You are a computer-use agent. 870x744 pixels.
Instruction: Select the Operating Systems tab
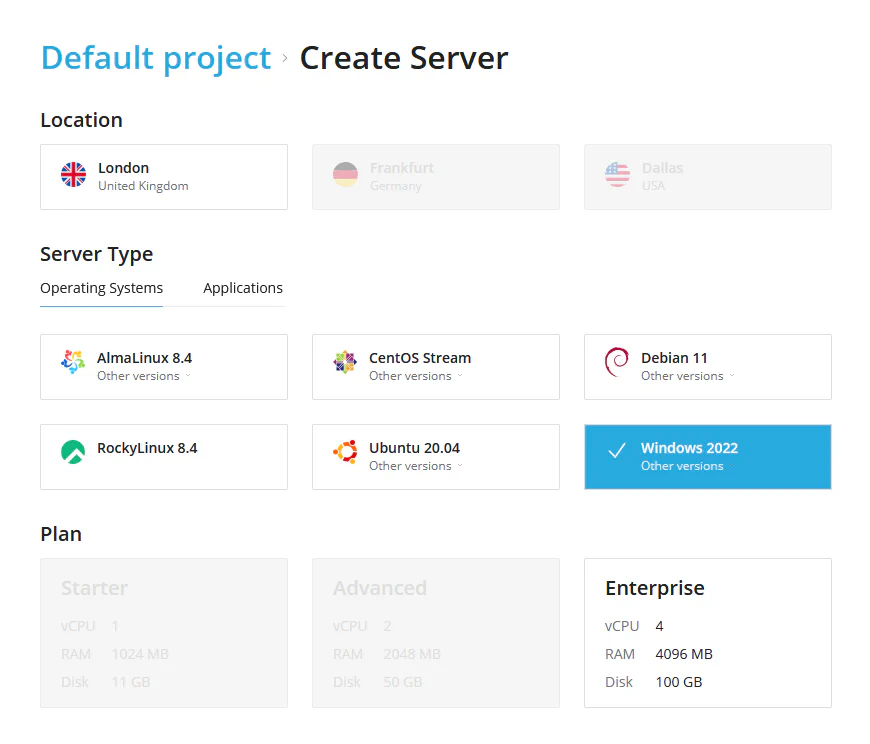(x=101, y=288)
